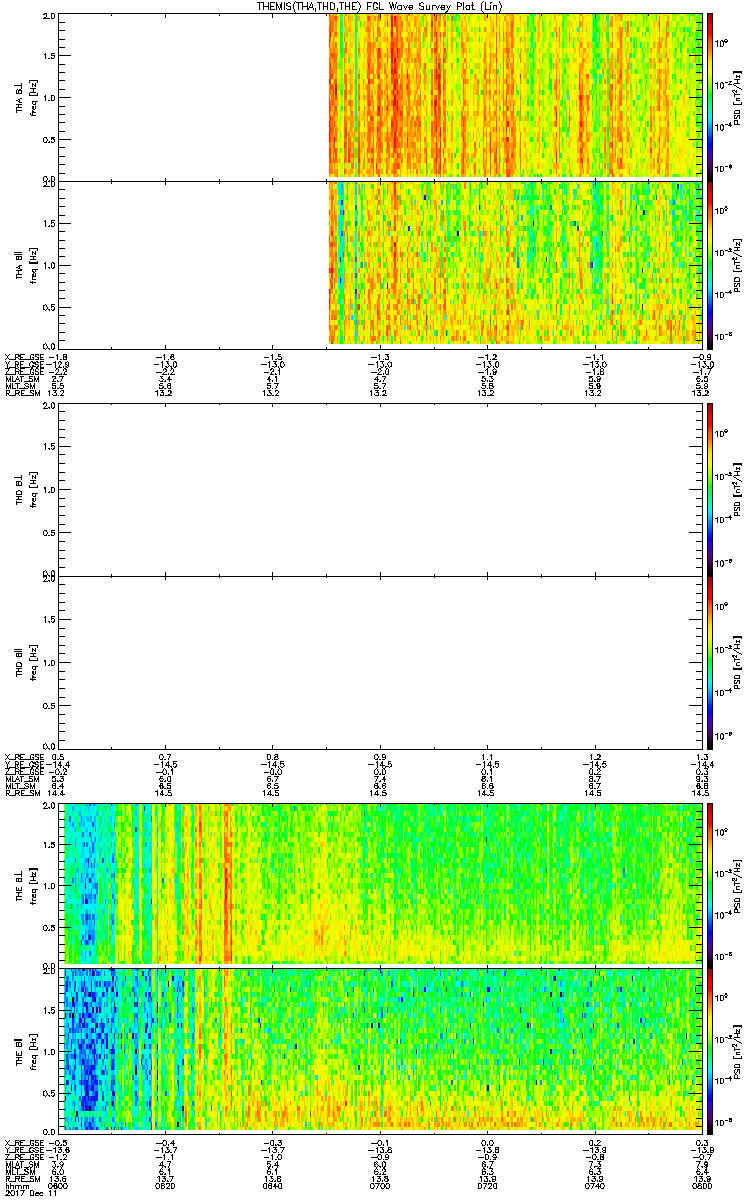Click the THD B∥ PSD color bar
Viewport: 750px width, 1200px height.
click(x=711, y=661)
